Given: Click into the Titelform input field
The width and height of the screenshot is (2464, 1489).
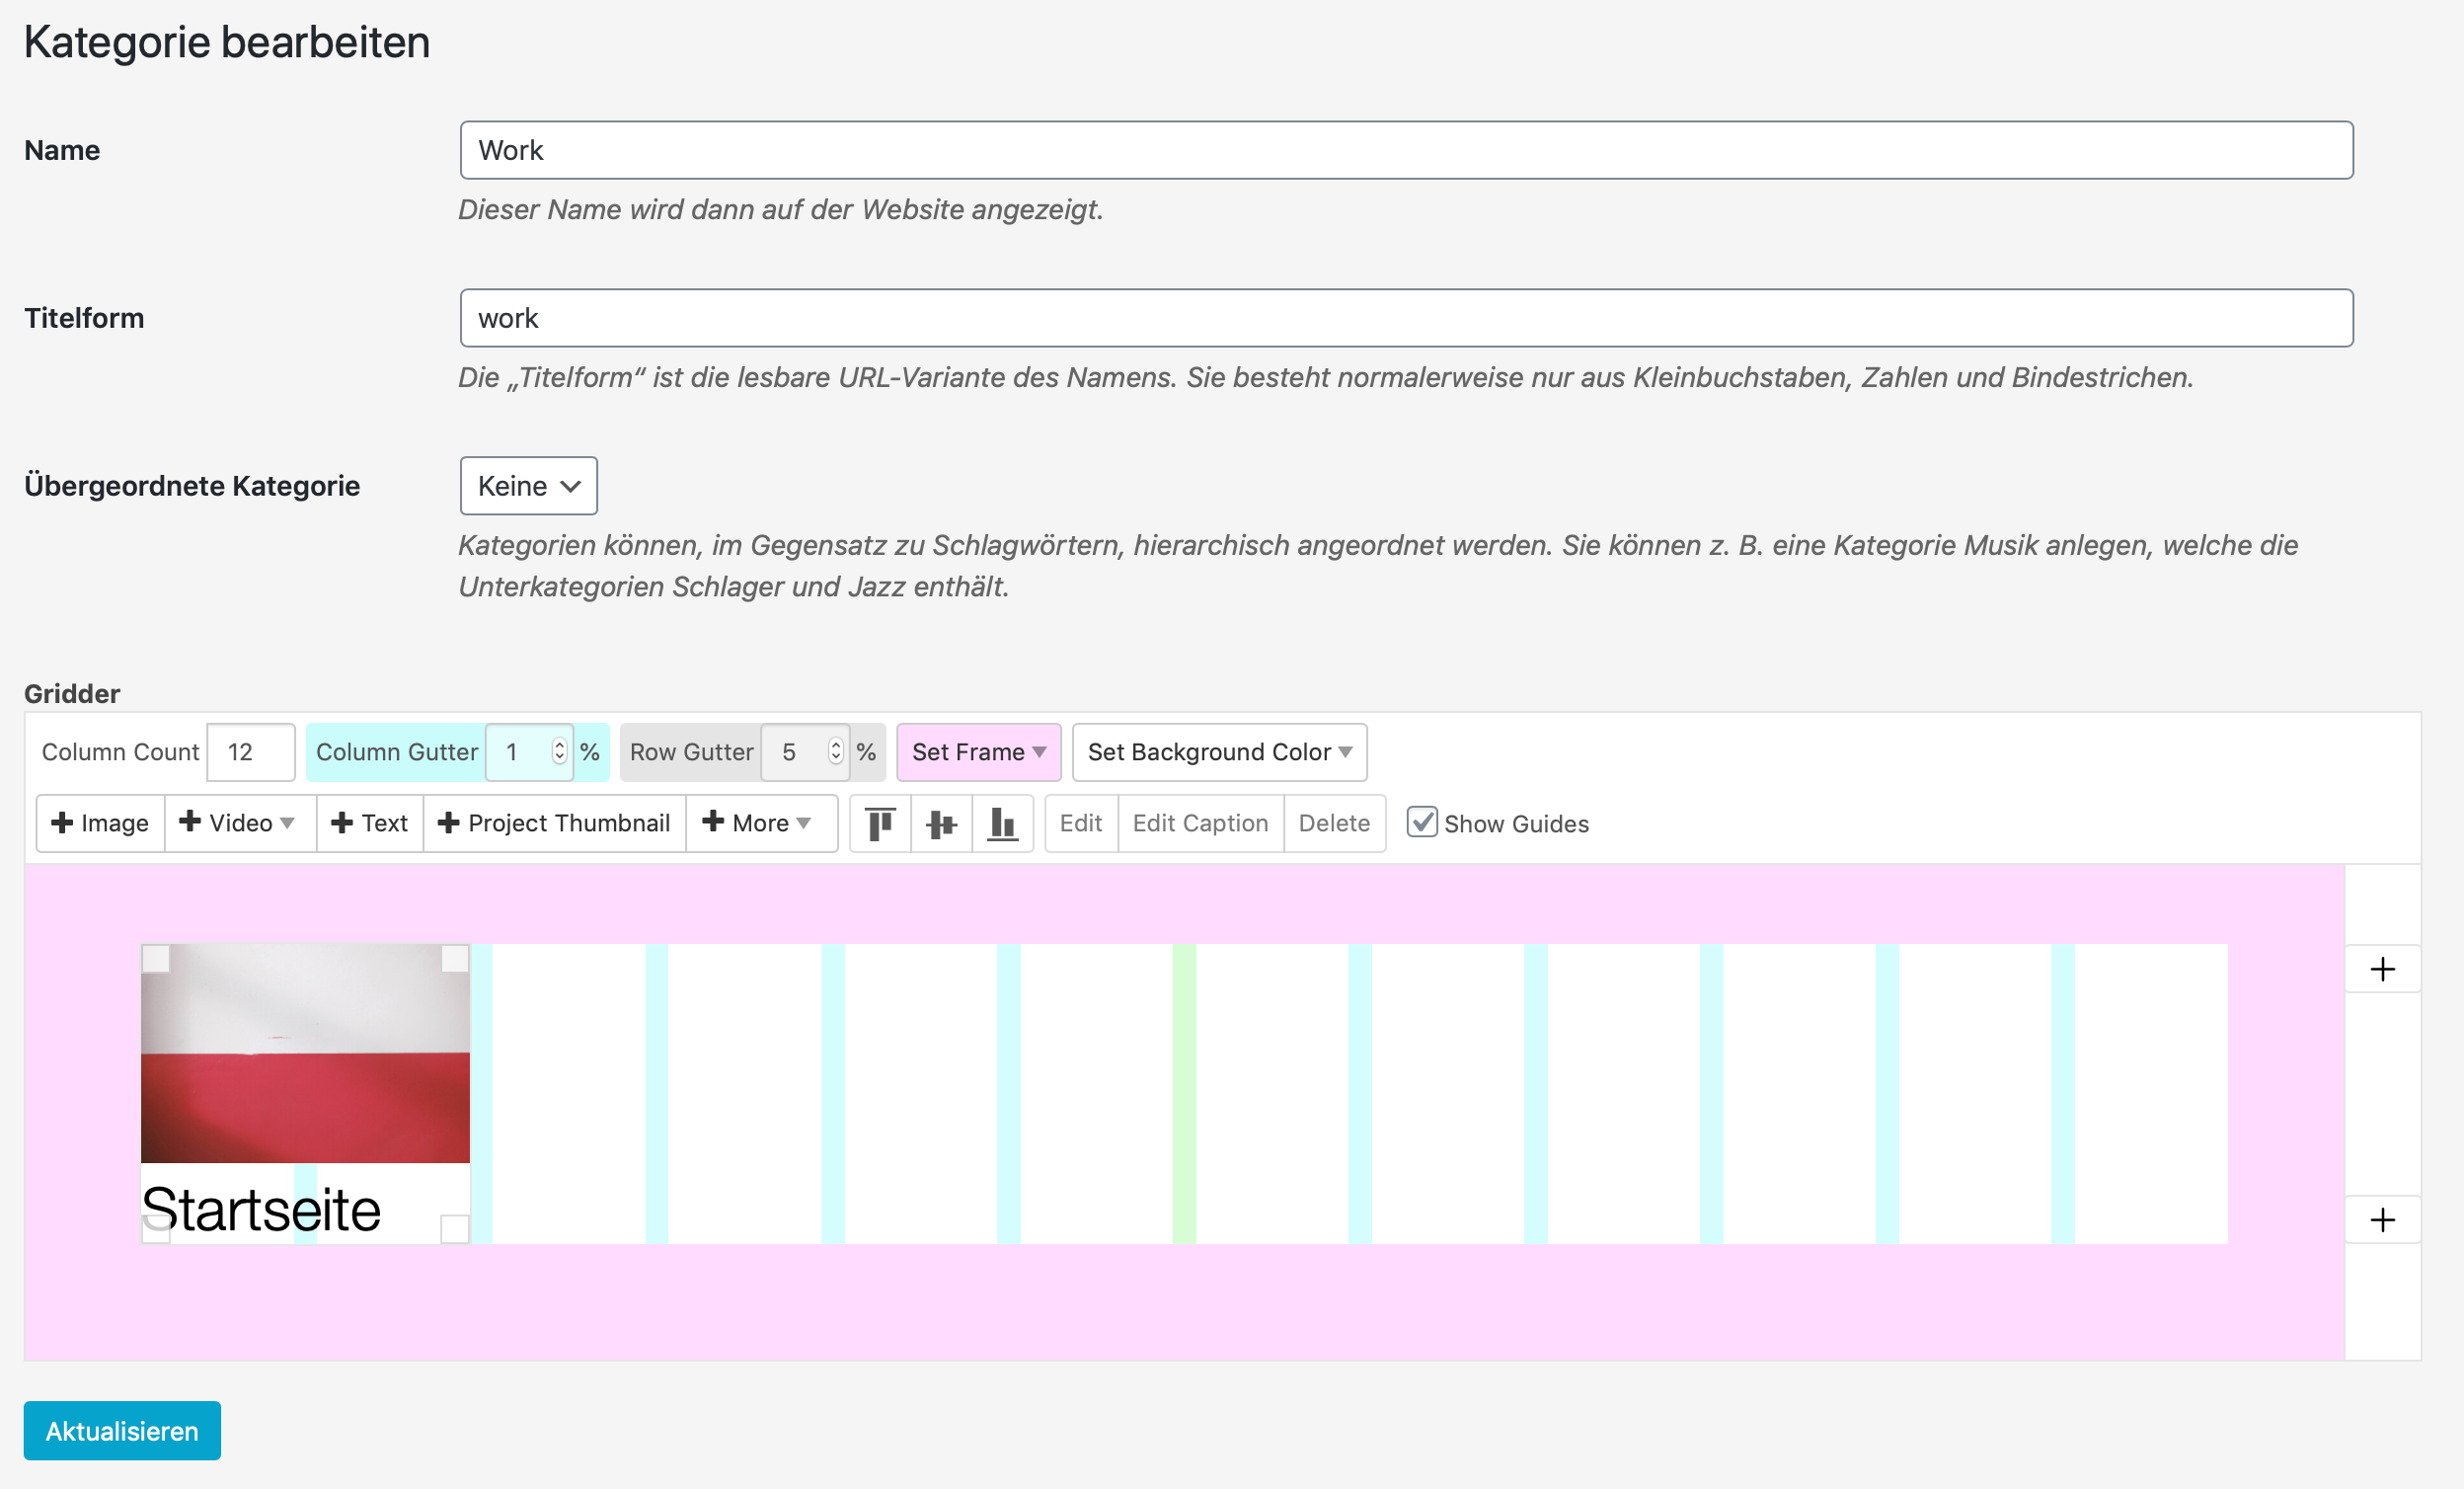Looking at the screenshot, I should point(1405,318).
